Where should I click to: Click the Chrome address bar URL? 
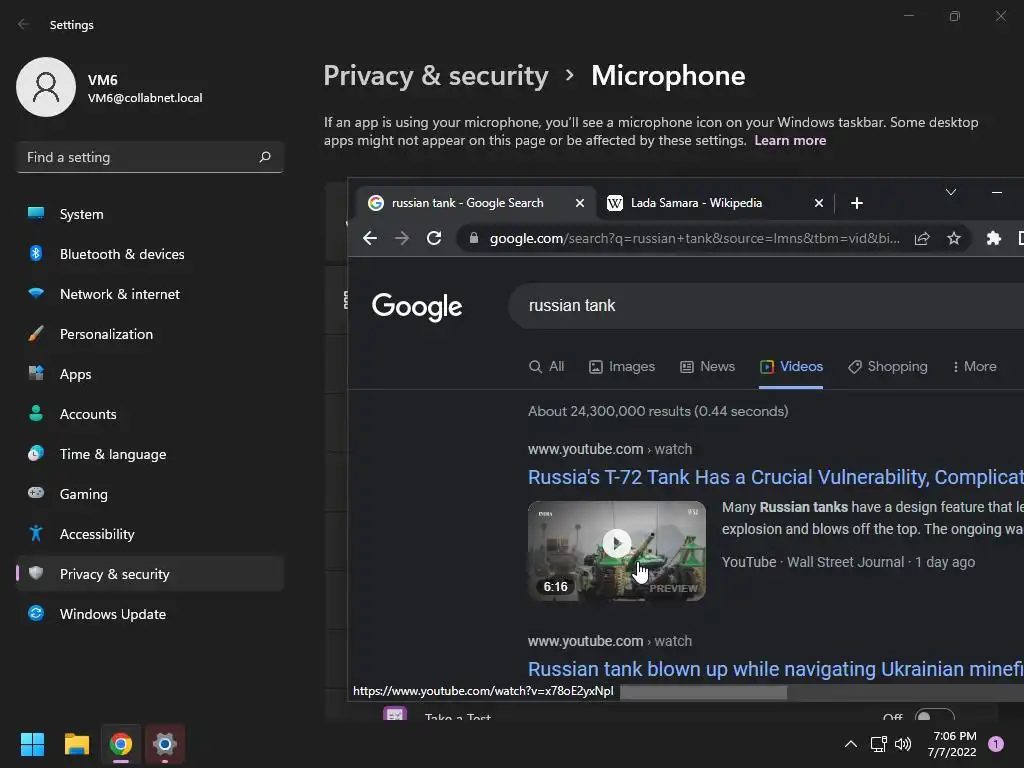click(694, 238)
